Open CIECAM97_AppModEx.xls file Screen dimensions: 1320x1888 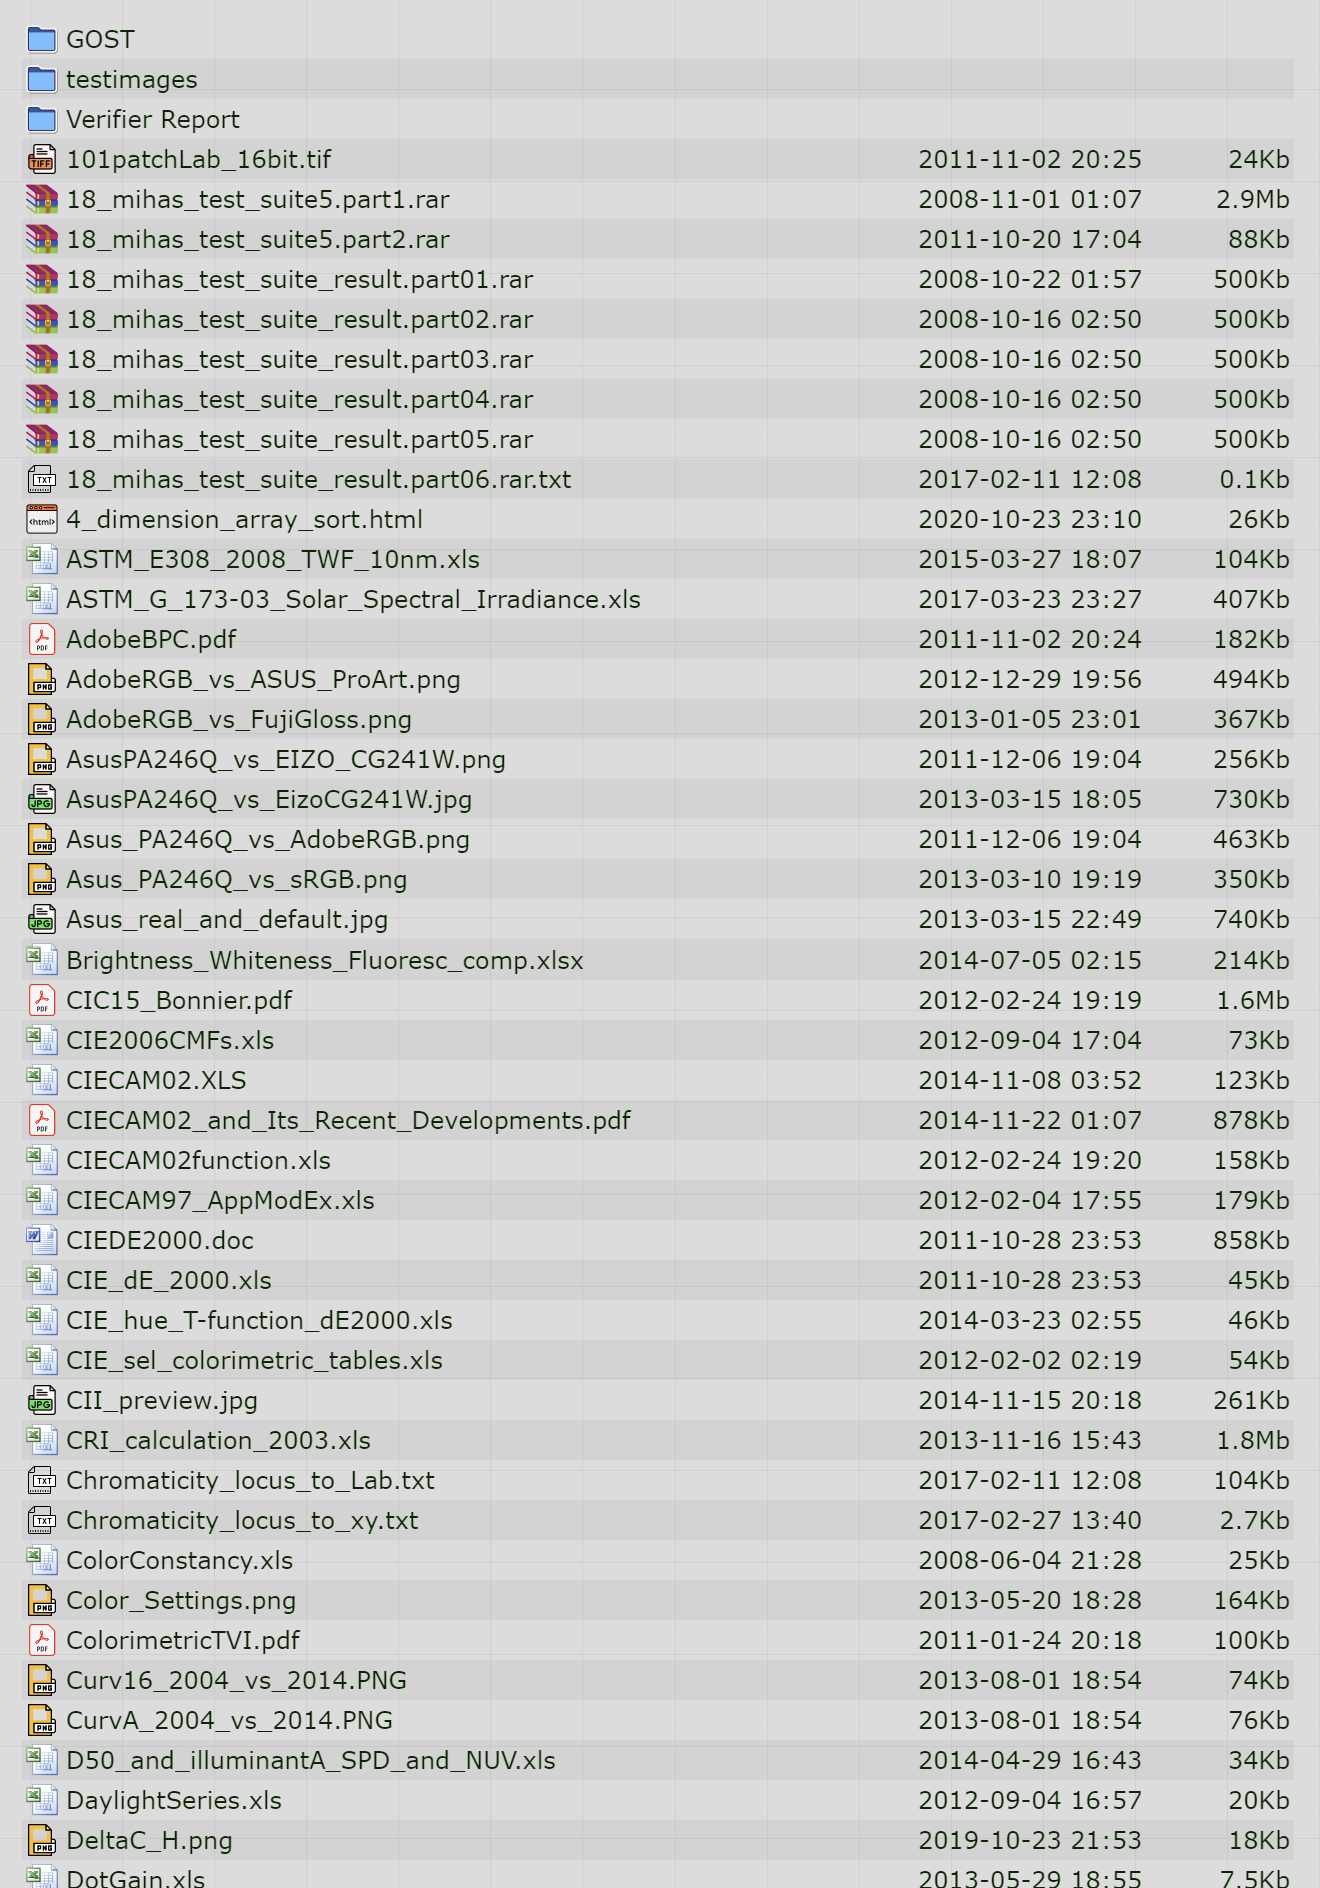click(x=220, y=1200)
